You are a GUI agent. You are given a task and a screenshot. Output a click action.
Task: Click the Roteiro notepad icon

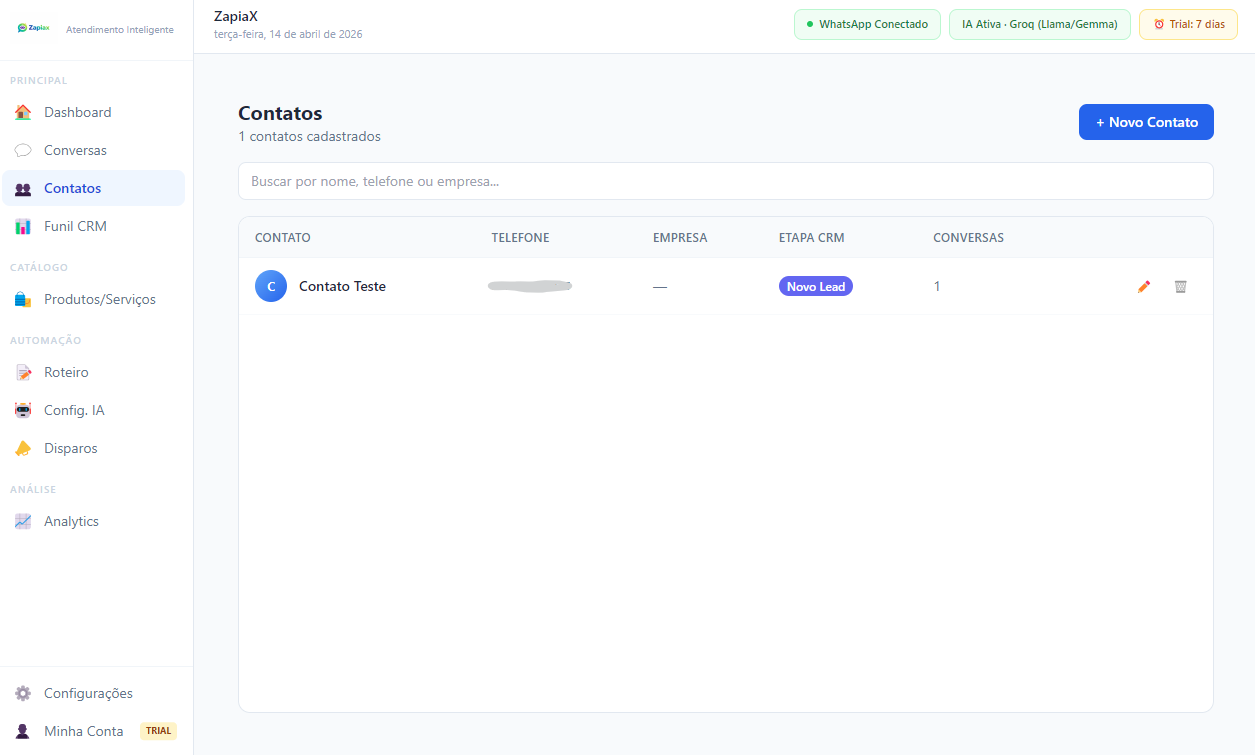(23, 373)
